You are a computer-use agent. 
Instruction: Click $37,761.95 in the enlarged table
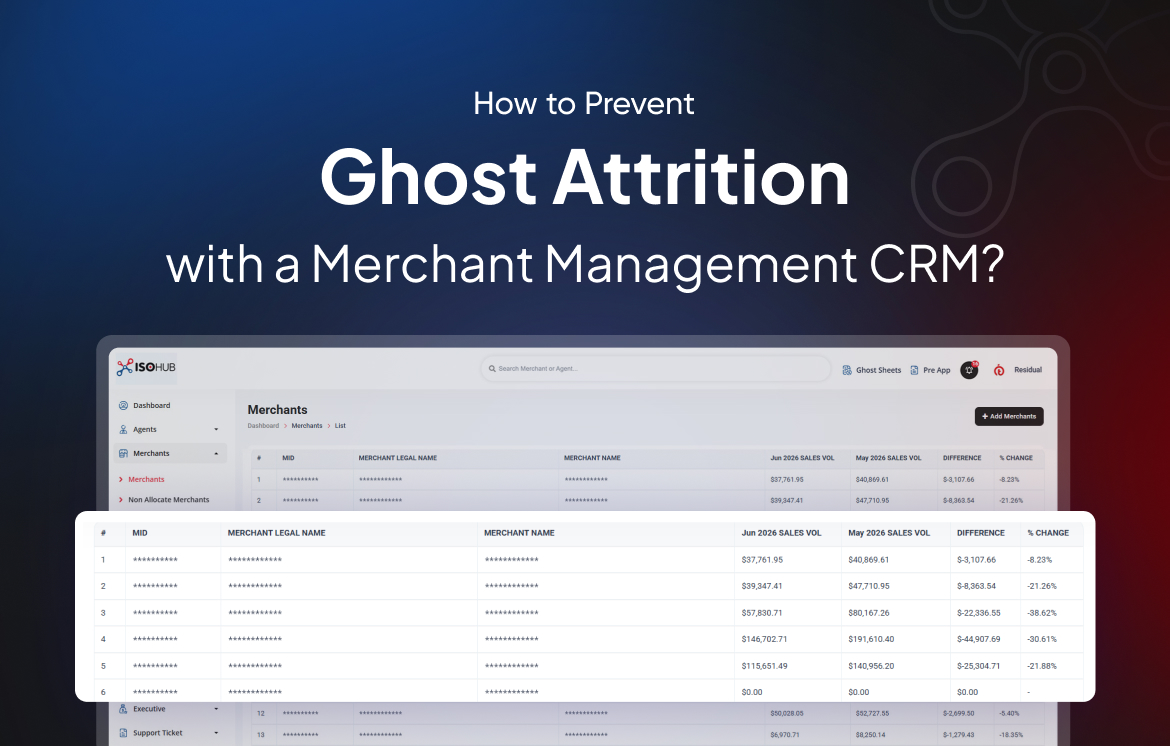coord(762,560)
